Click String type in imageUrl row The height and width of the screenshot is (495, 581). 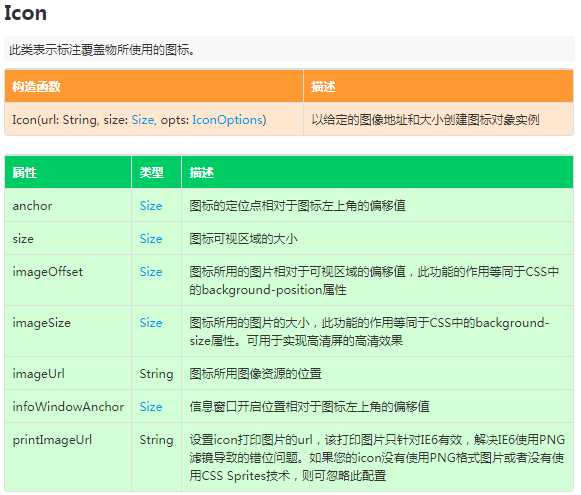pos(156,374)
